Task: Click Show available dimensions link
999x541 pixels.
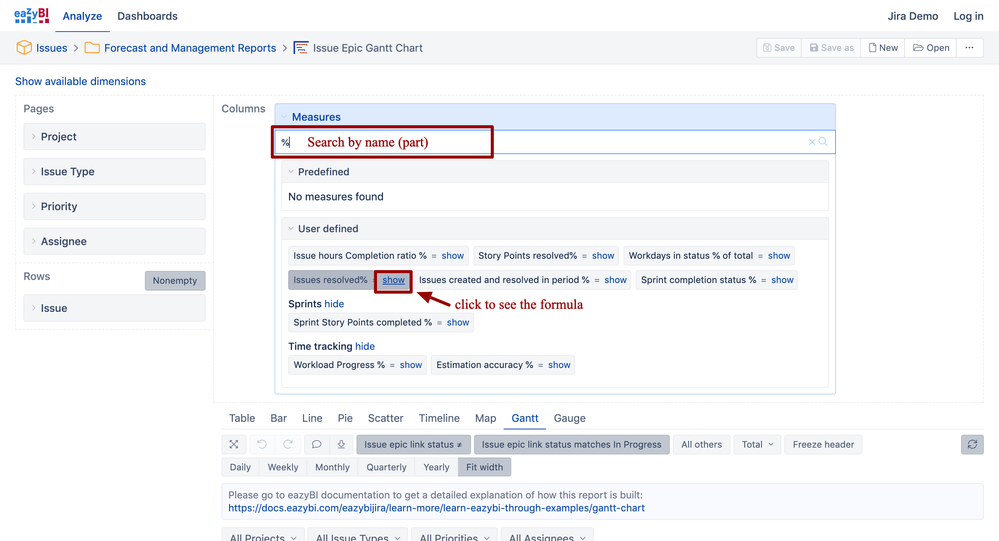Action: point(80,81)
